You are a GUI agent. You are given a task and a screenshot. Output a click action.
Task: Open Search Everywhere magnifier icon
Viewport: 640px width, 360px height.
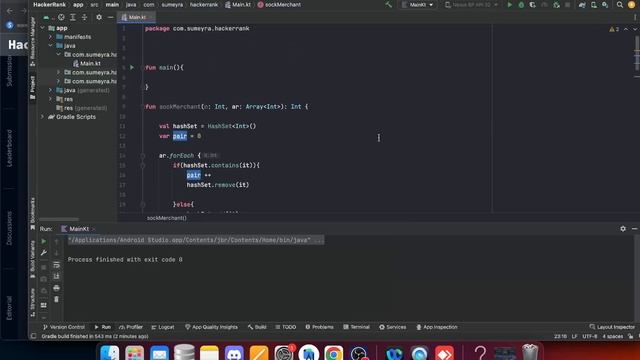pyautogui.click(x=620, y=5)
